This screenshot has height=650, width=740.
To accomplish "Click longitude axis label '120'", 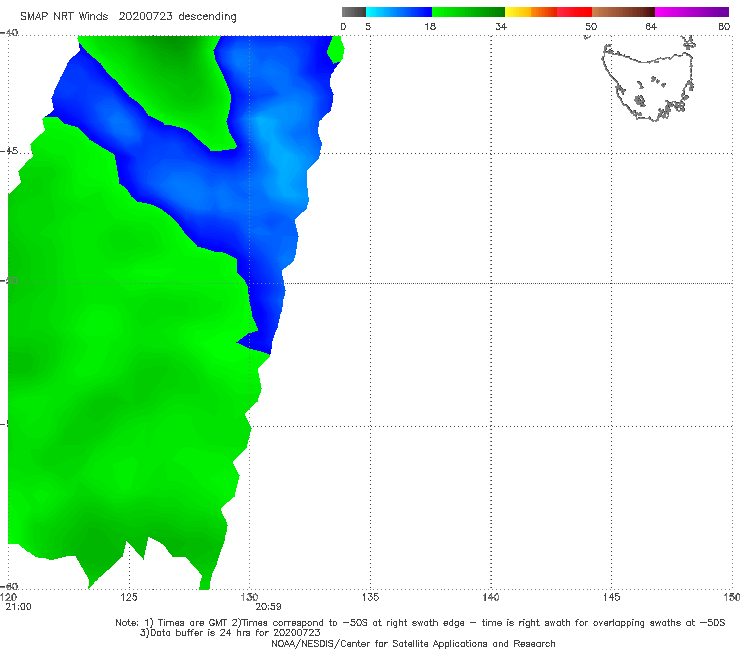I will click(x=8, y=597).
